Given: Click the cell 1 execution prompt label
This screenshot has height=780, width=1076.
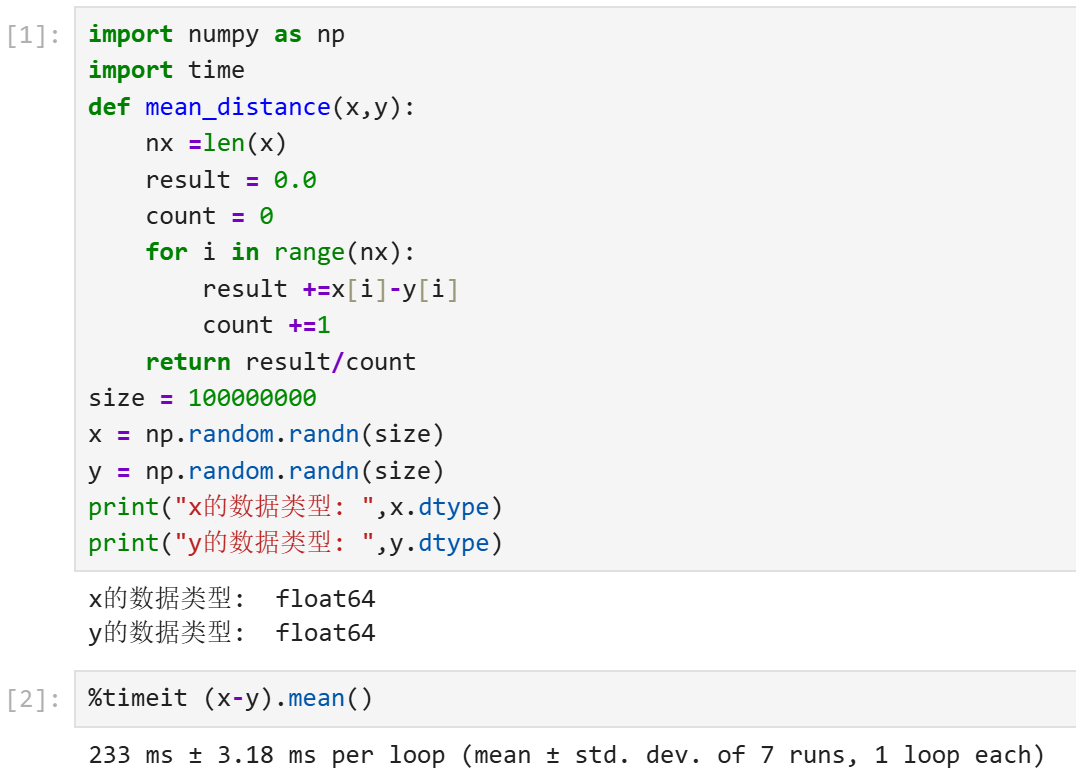Looking at the screenshot, I should 34,36.
